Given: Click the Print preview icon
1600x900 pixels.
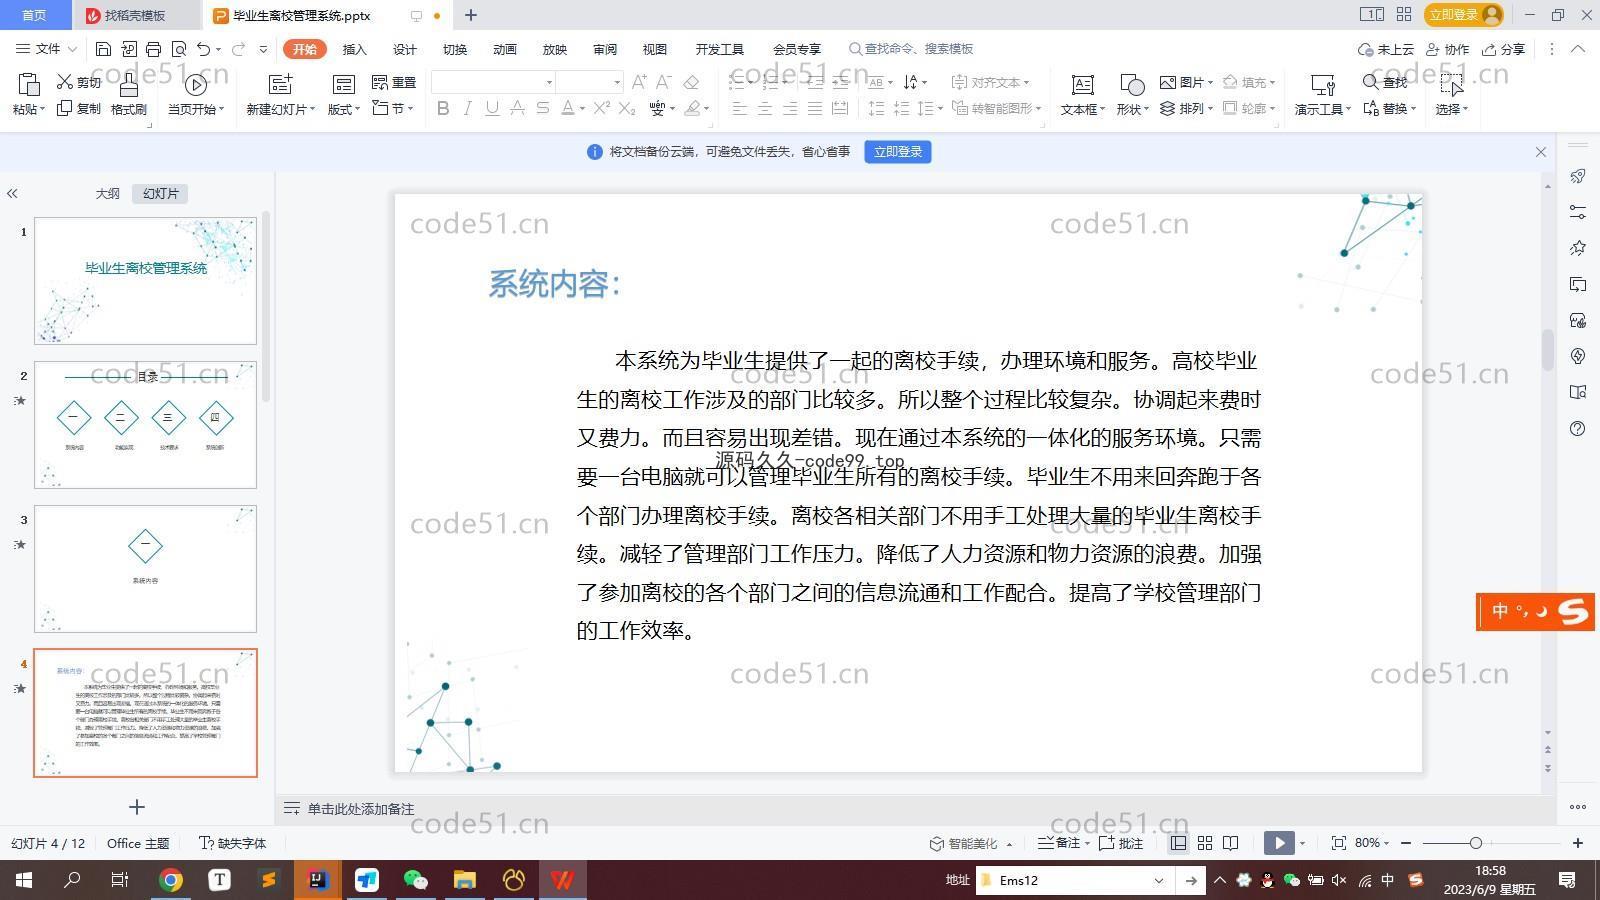Looking at the screenshot, I should [179, 49].
